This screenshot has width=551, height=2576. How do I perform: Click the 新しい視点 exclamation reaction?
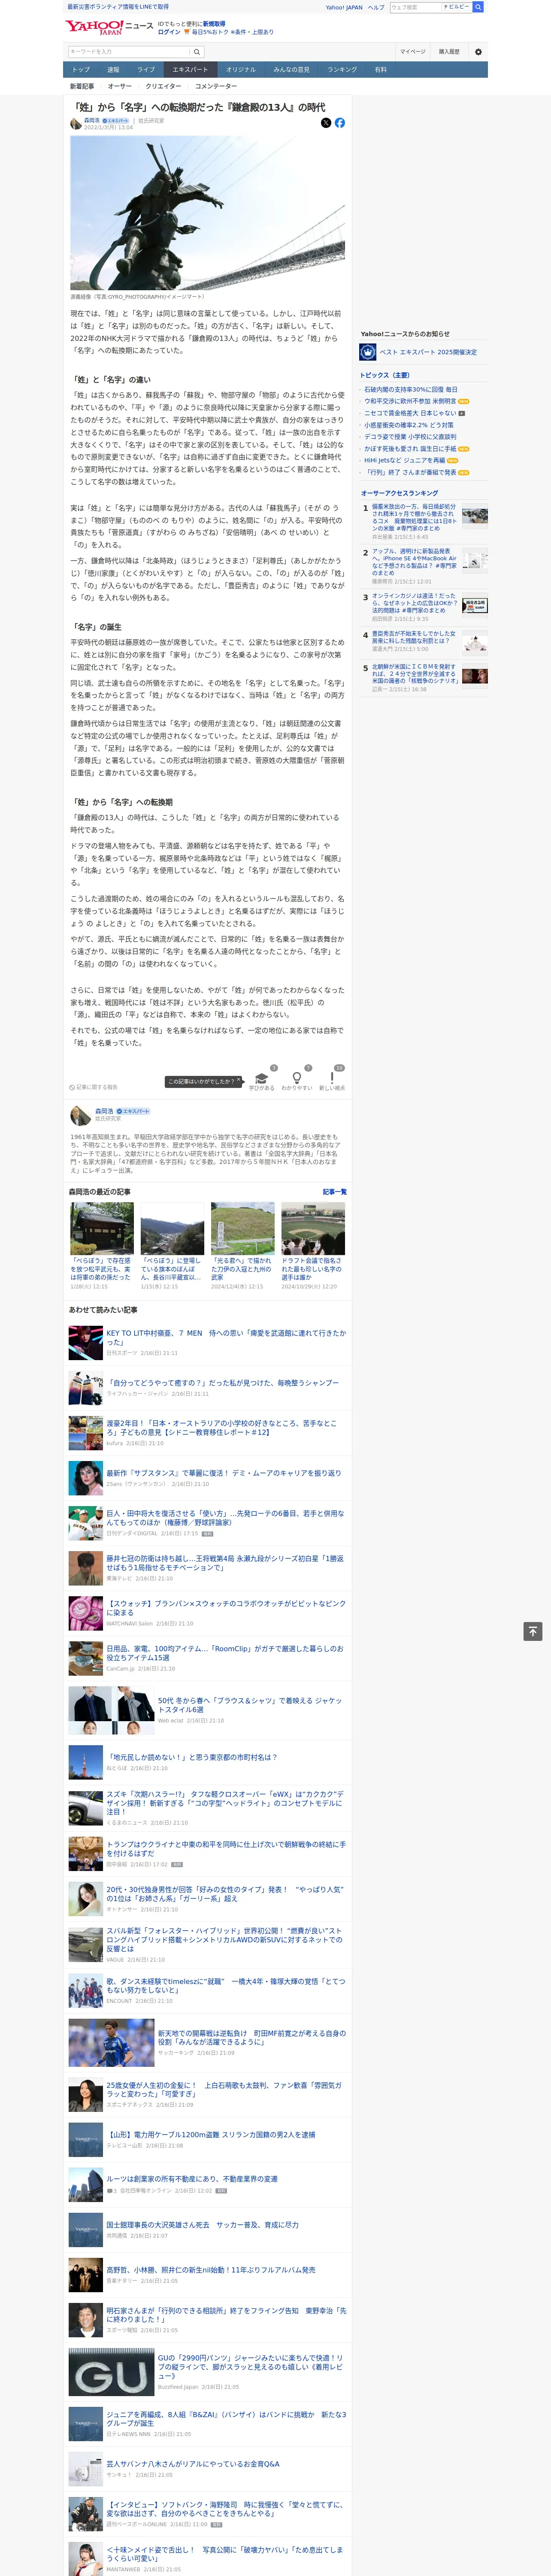332,1079
